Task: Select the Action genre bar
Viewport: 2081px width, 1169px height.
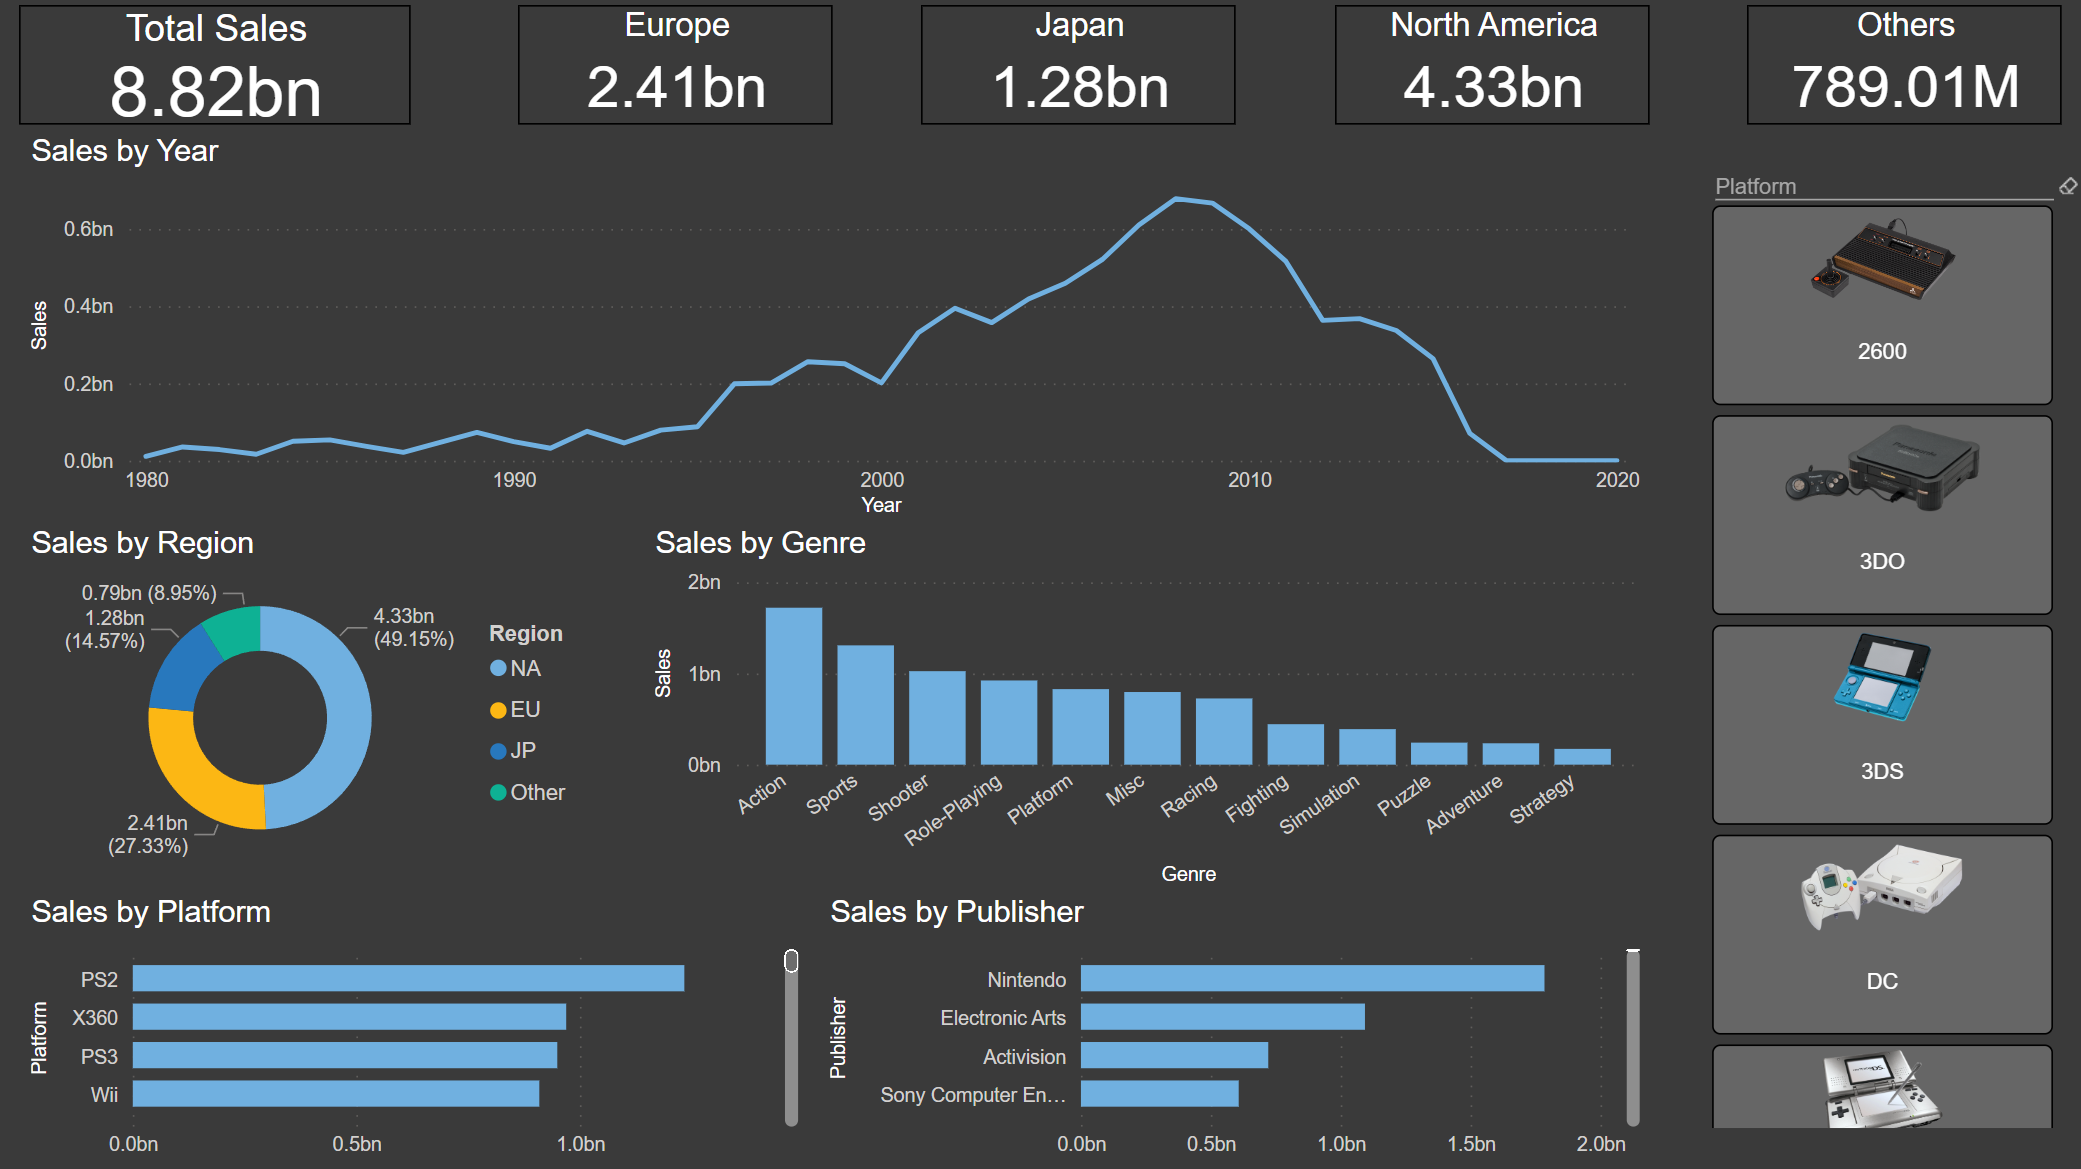Action: (793, 686)
